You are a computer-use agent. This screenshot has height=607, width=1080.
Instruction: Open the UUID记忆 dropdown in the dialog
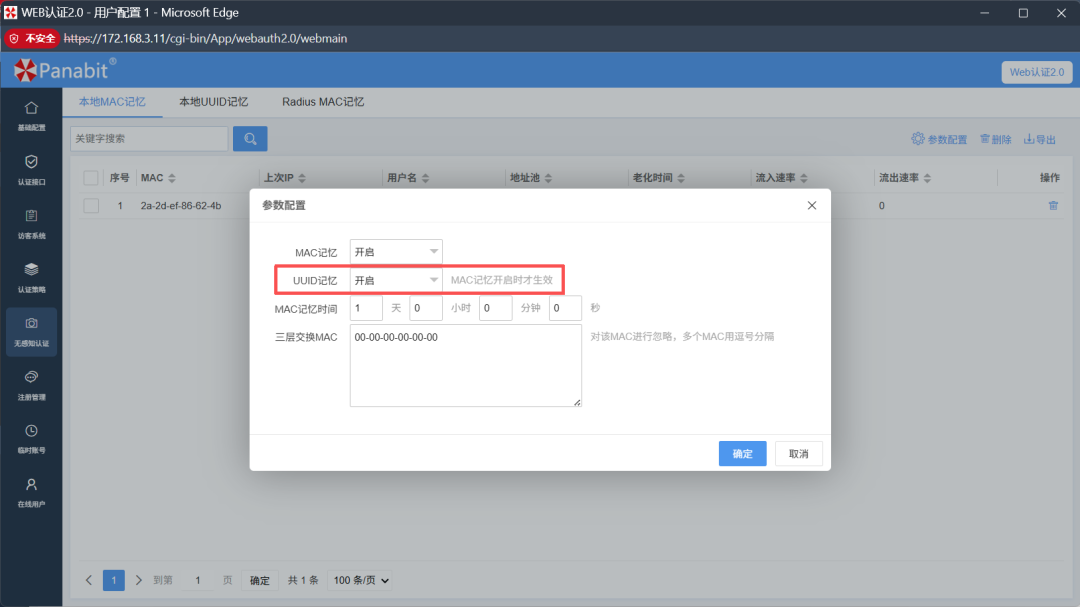pos(395,279)
